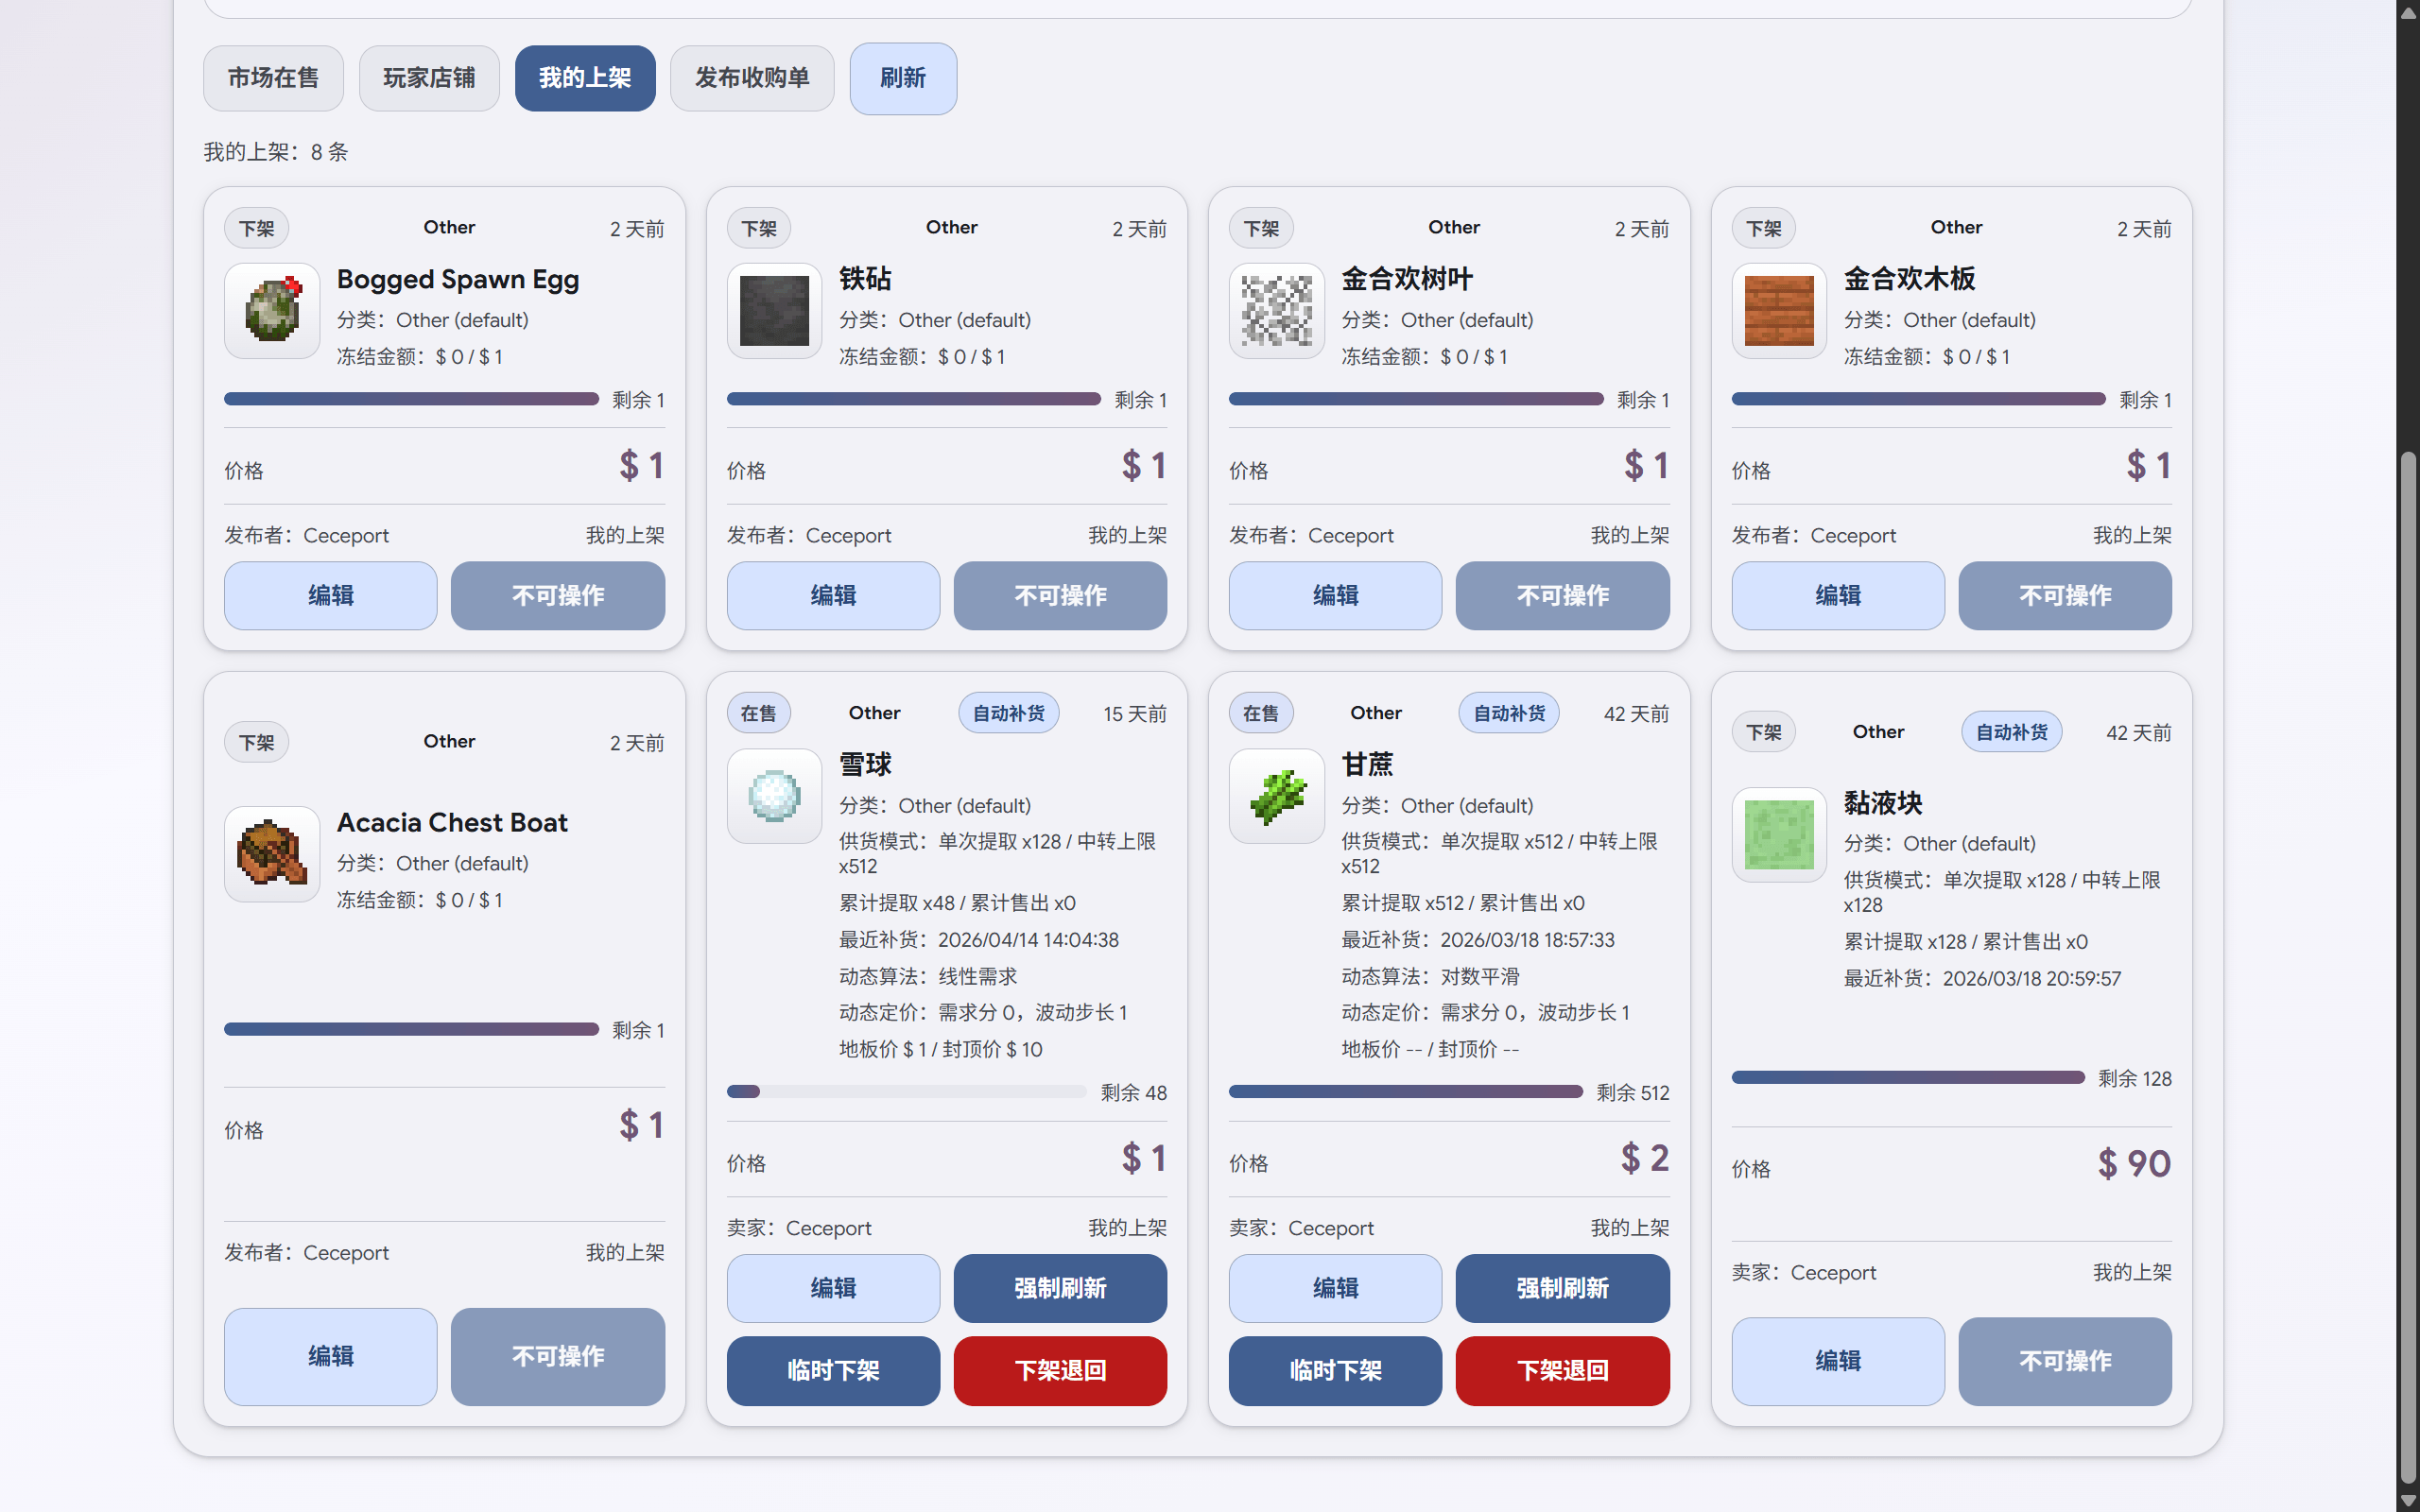Select the 我的上架 tab
Image resolution: width=2420 pixels, height=1512 pixels.
(585, 78)
